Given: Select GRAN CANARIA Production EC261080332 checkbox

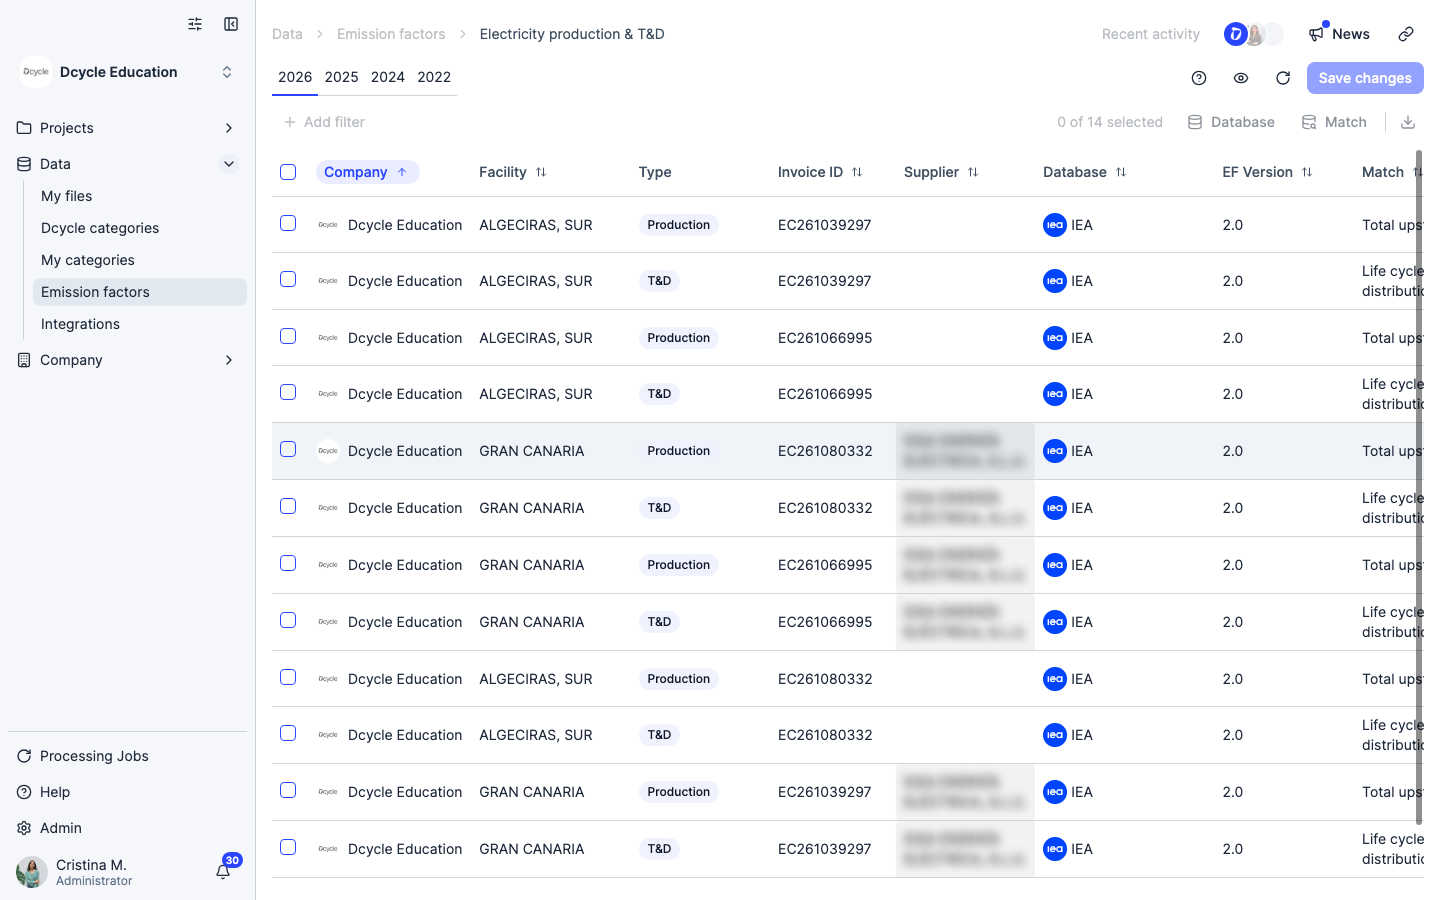Looking at the screenshot, I should click(x=288, y=449).
